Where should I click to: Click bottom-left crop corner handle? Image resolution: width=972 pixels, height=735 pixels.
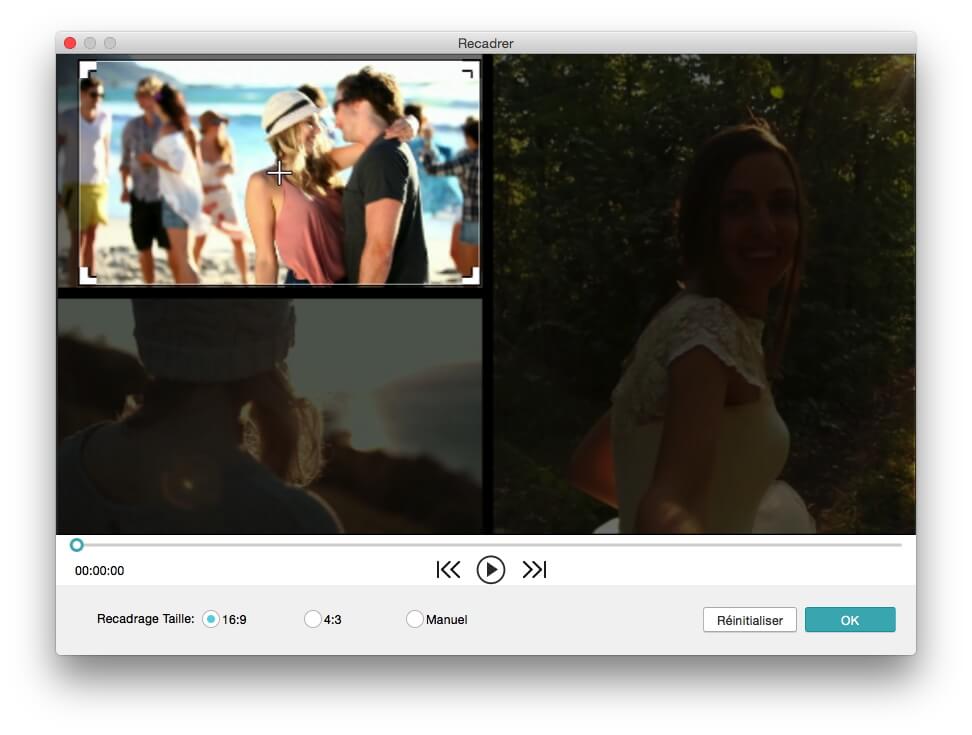coord(87,276)
